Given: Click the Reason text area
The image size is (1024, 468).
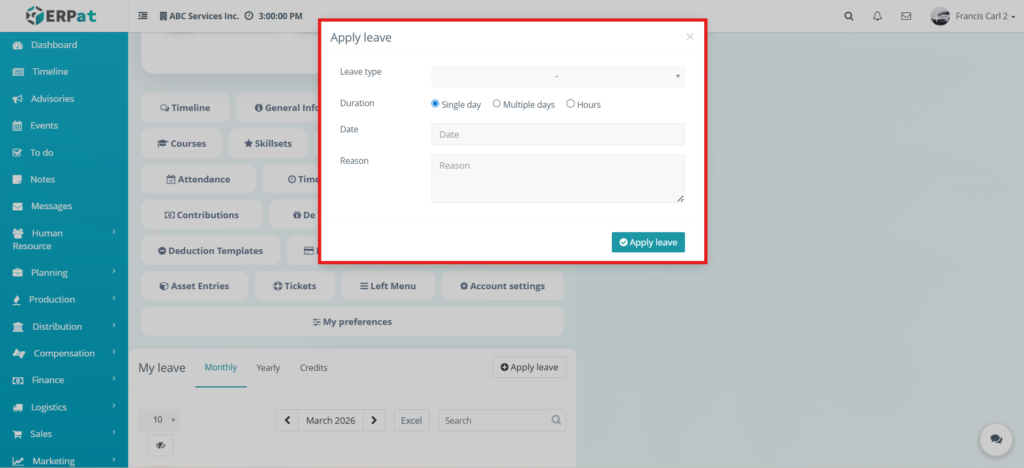Looking at the screenshot, I should [x=558, y=179].
